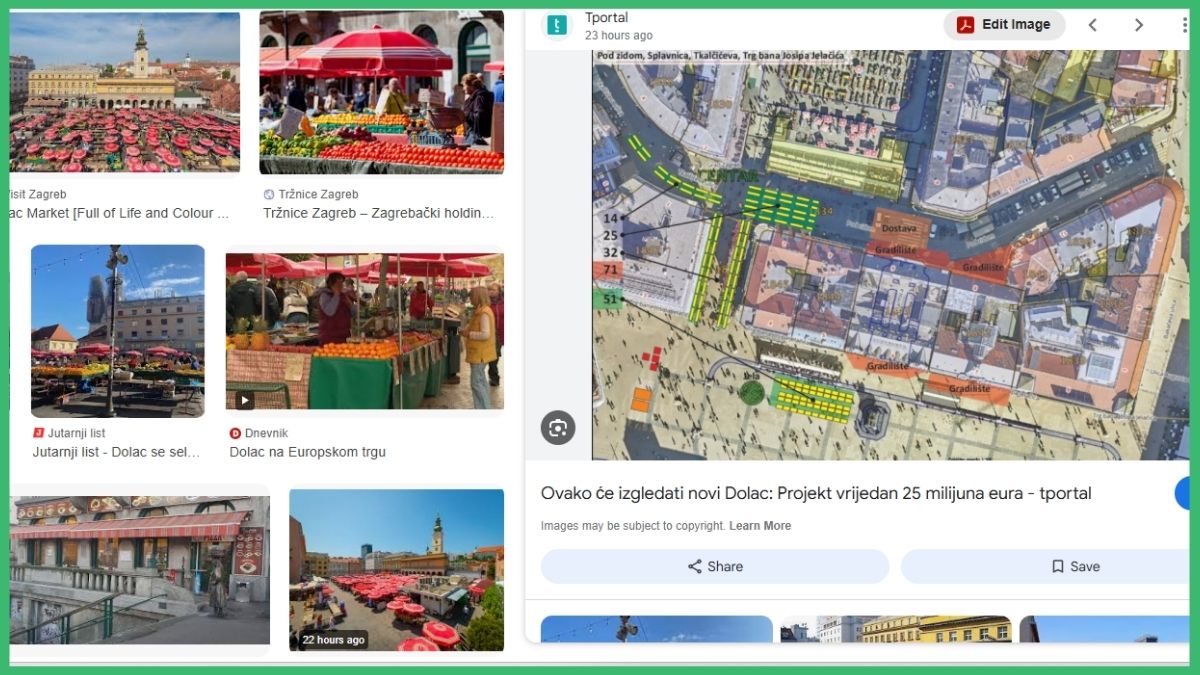Click the Tportal source favicon
Viewport: 1200px width, 675px height.
pyautogui.click(x=556, y=23)
